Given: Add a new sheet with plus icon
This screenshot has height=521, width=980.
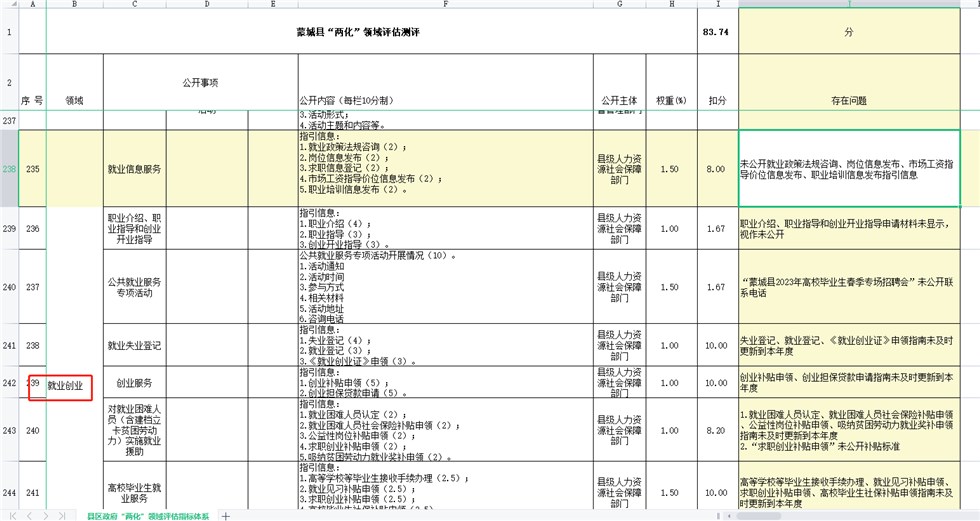Looking at the screenshot, I should [226, 515].
